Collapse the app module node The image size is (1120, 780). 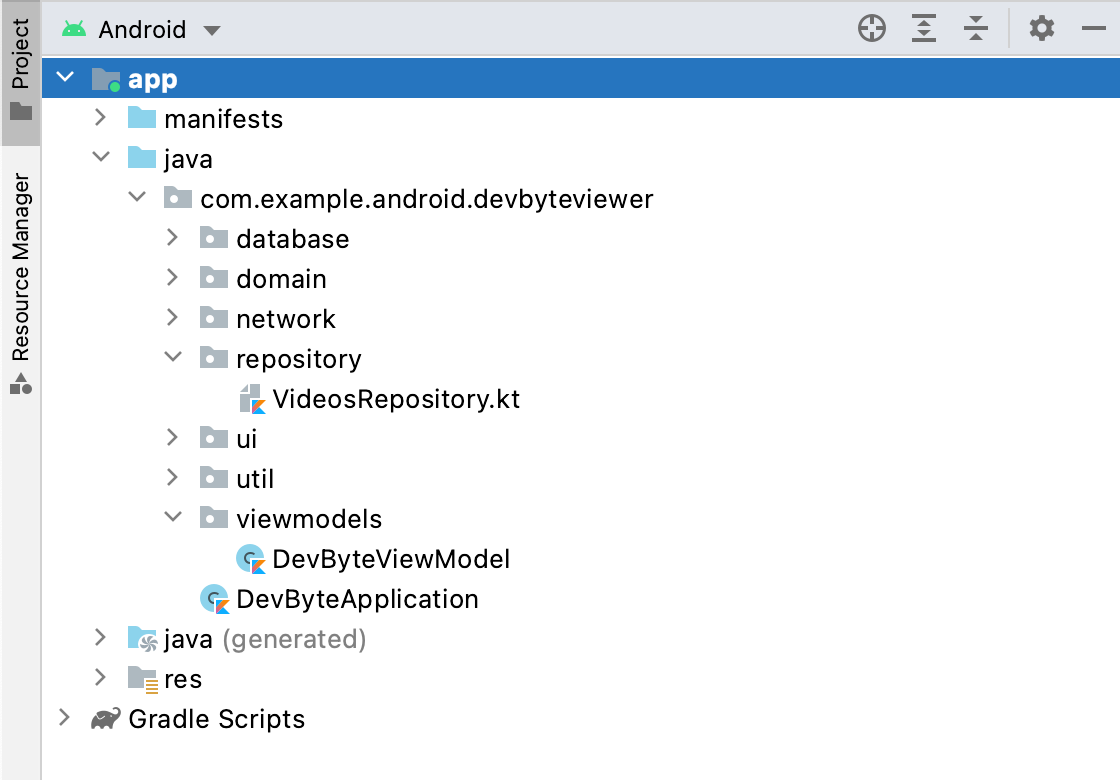click(65, 76)
